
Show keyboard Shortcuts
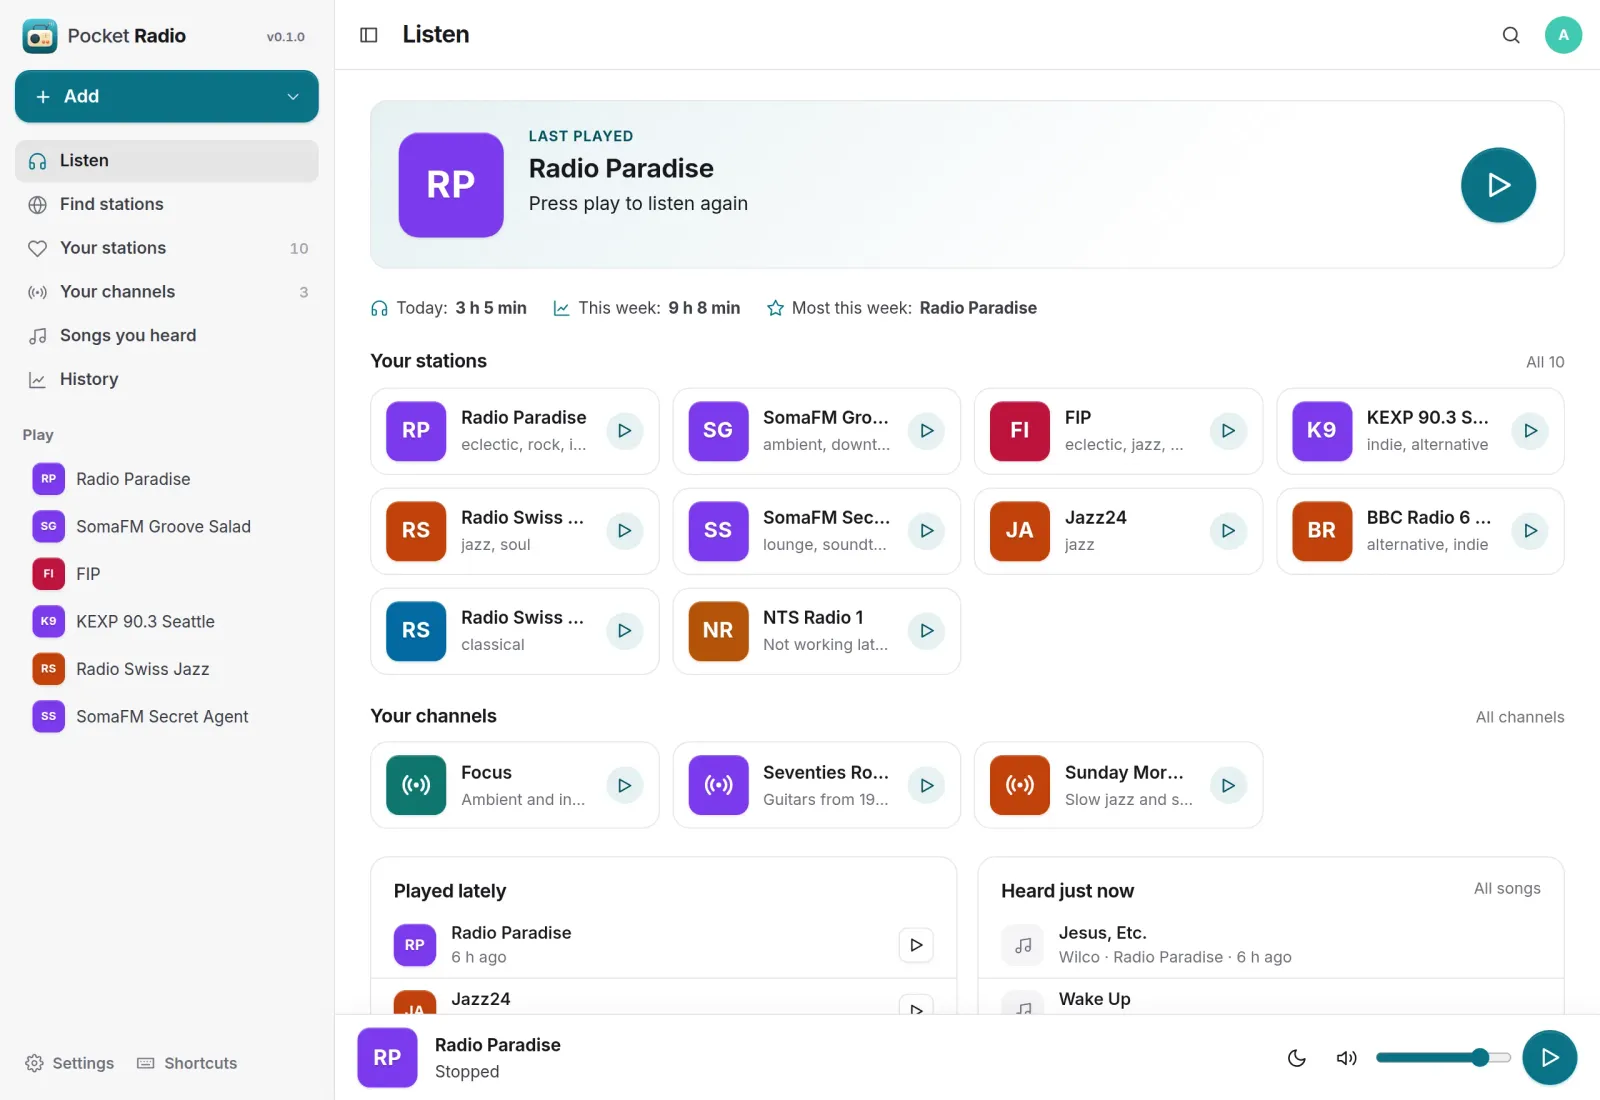click(x=187, y=1063)
